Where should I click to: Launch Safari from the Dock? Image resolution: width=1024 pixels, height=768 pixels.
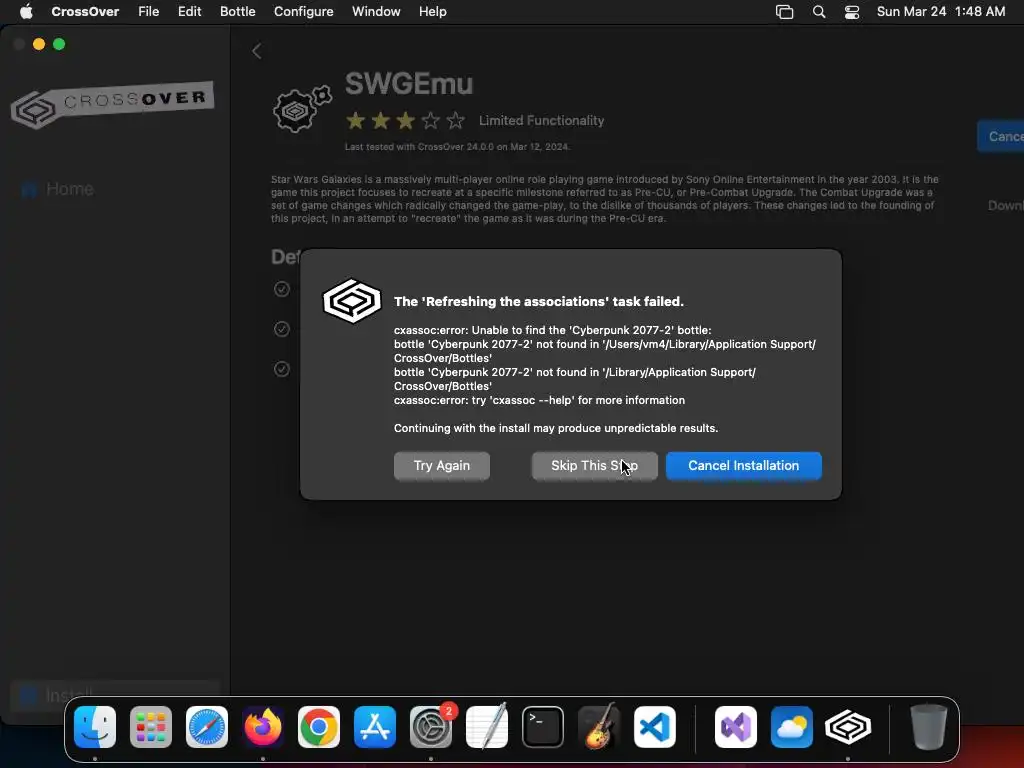click(x=207, y=727)
